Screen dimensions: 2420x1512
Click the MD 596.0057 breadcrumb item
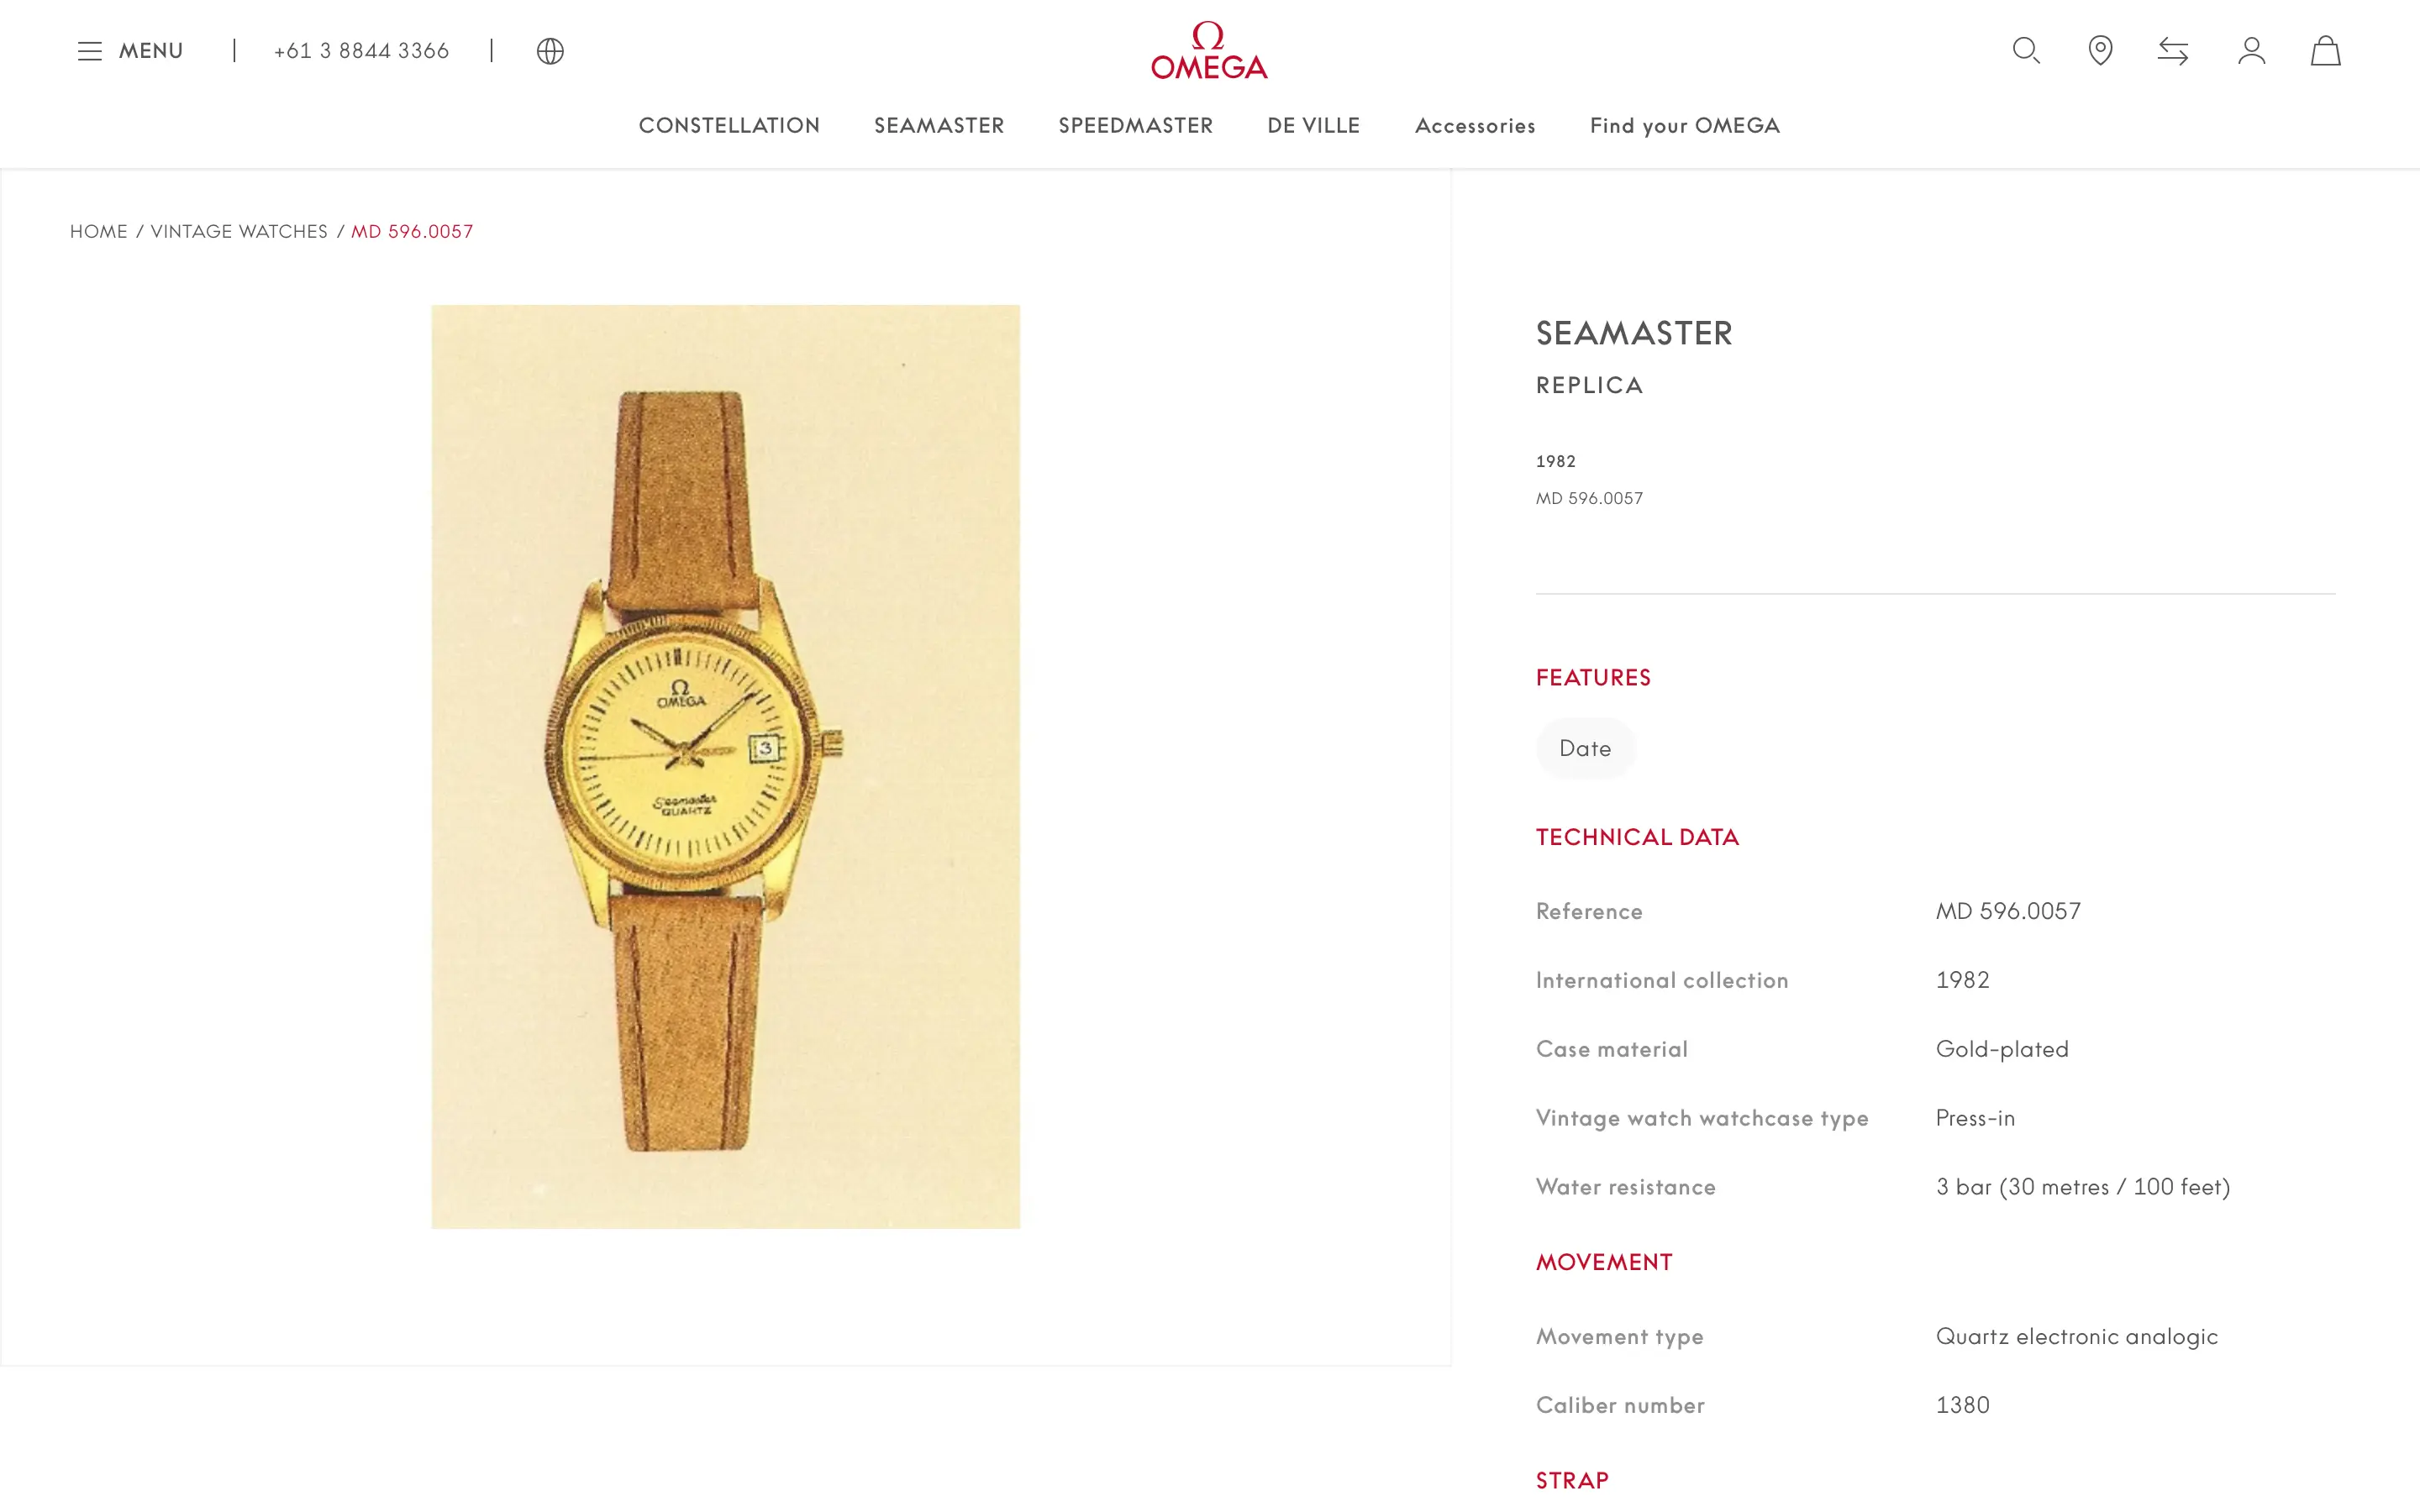412,232
